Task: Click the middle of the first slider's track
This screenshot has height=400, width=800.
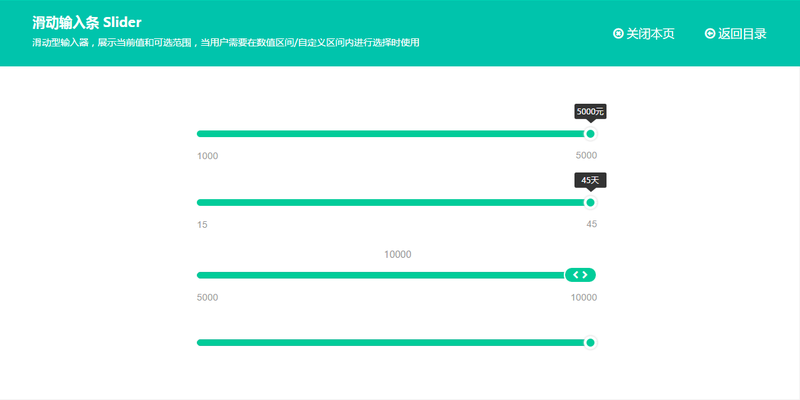Action: point(393,134)
